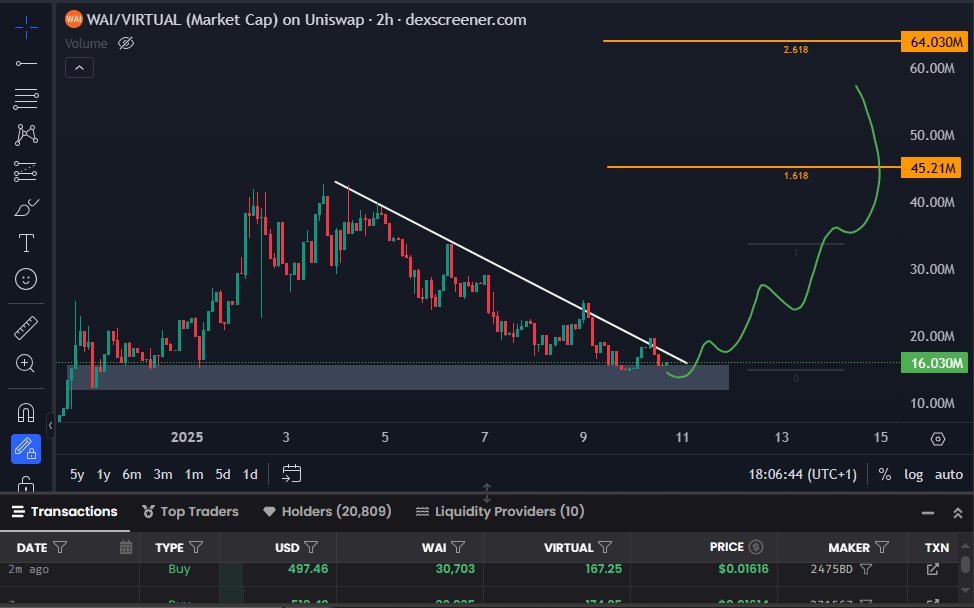Open the Fibonacci retracement tools
The image size is (974, 608).
(x=26, y=99)
